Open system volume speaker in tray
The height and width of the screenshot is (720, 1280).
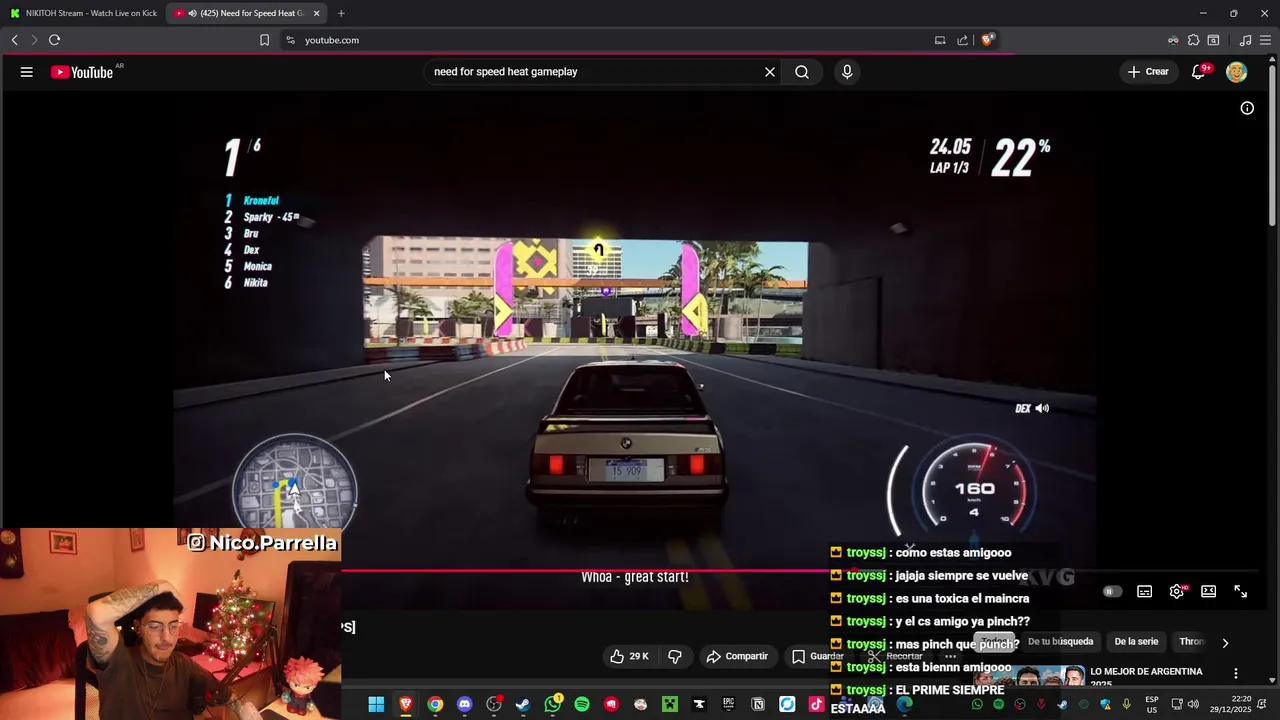1193,704
